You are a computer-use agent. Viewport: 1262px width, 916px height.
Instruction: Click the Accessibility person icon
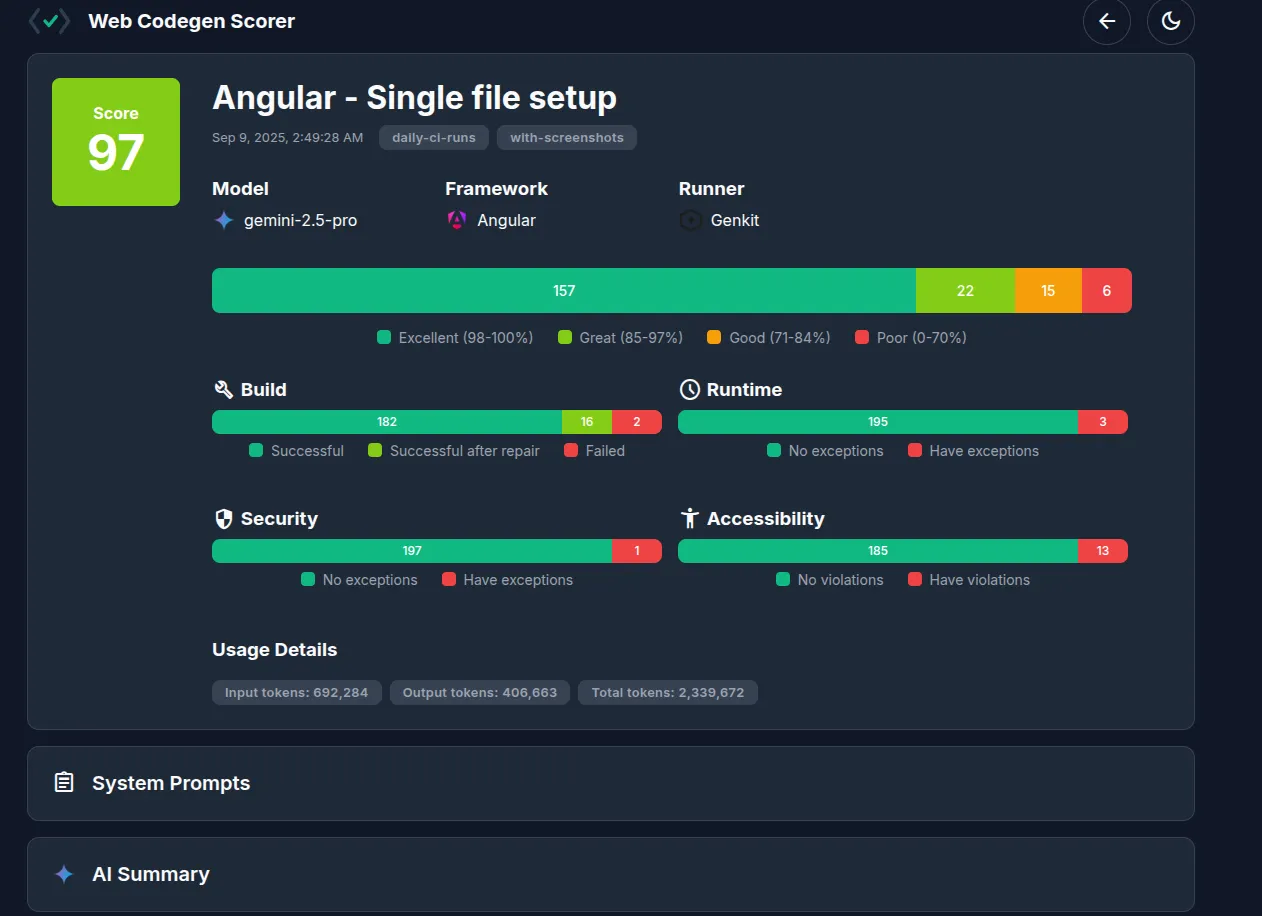point(689,519)
